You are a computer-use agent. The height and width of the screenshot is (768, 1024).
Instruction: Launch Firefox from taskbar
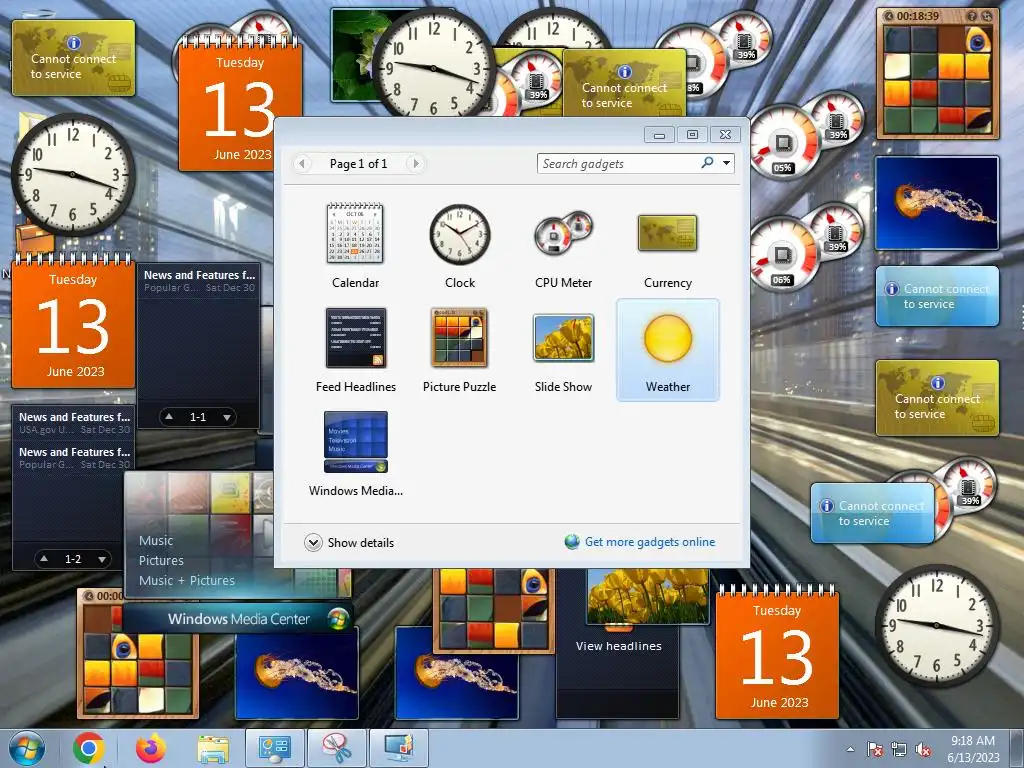151,748
